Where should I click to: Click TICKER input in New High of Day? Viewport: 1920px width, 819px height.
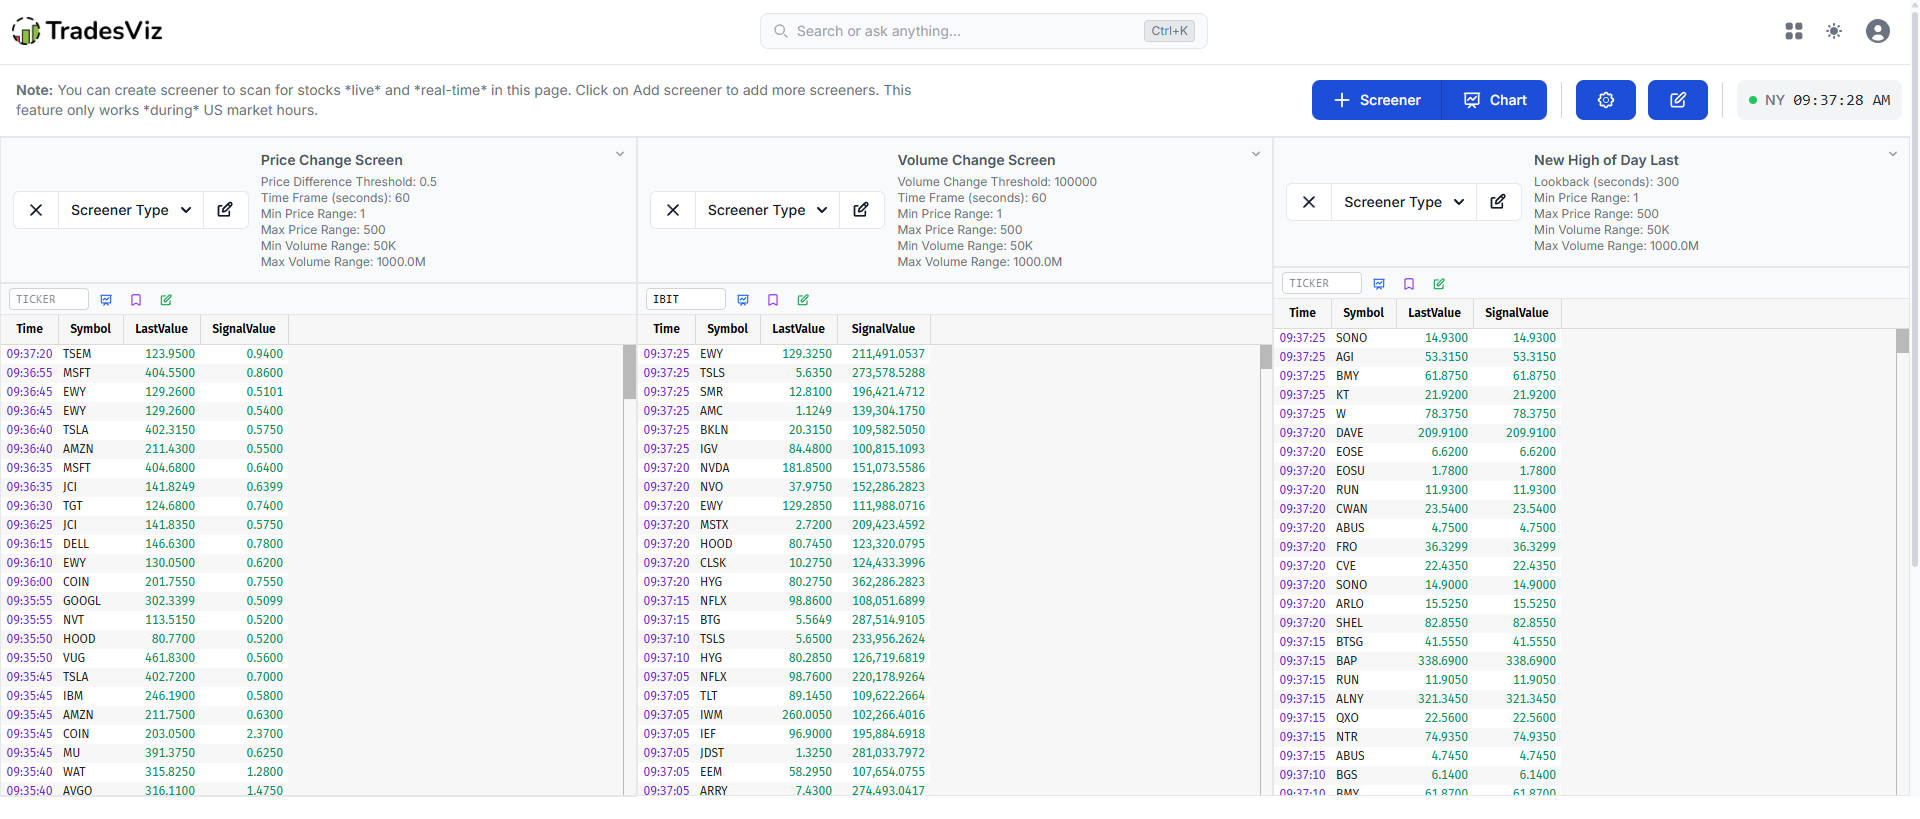point(1322,283)
